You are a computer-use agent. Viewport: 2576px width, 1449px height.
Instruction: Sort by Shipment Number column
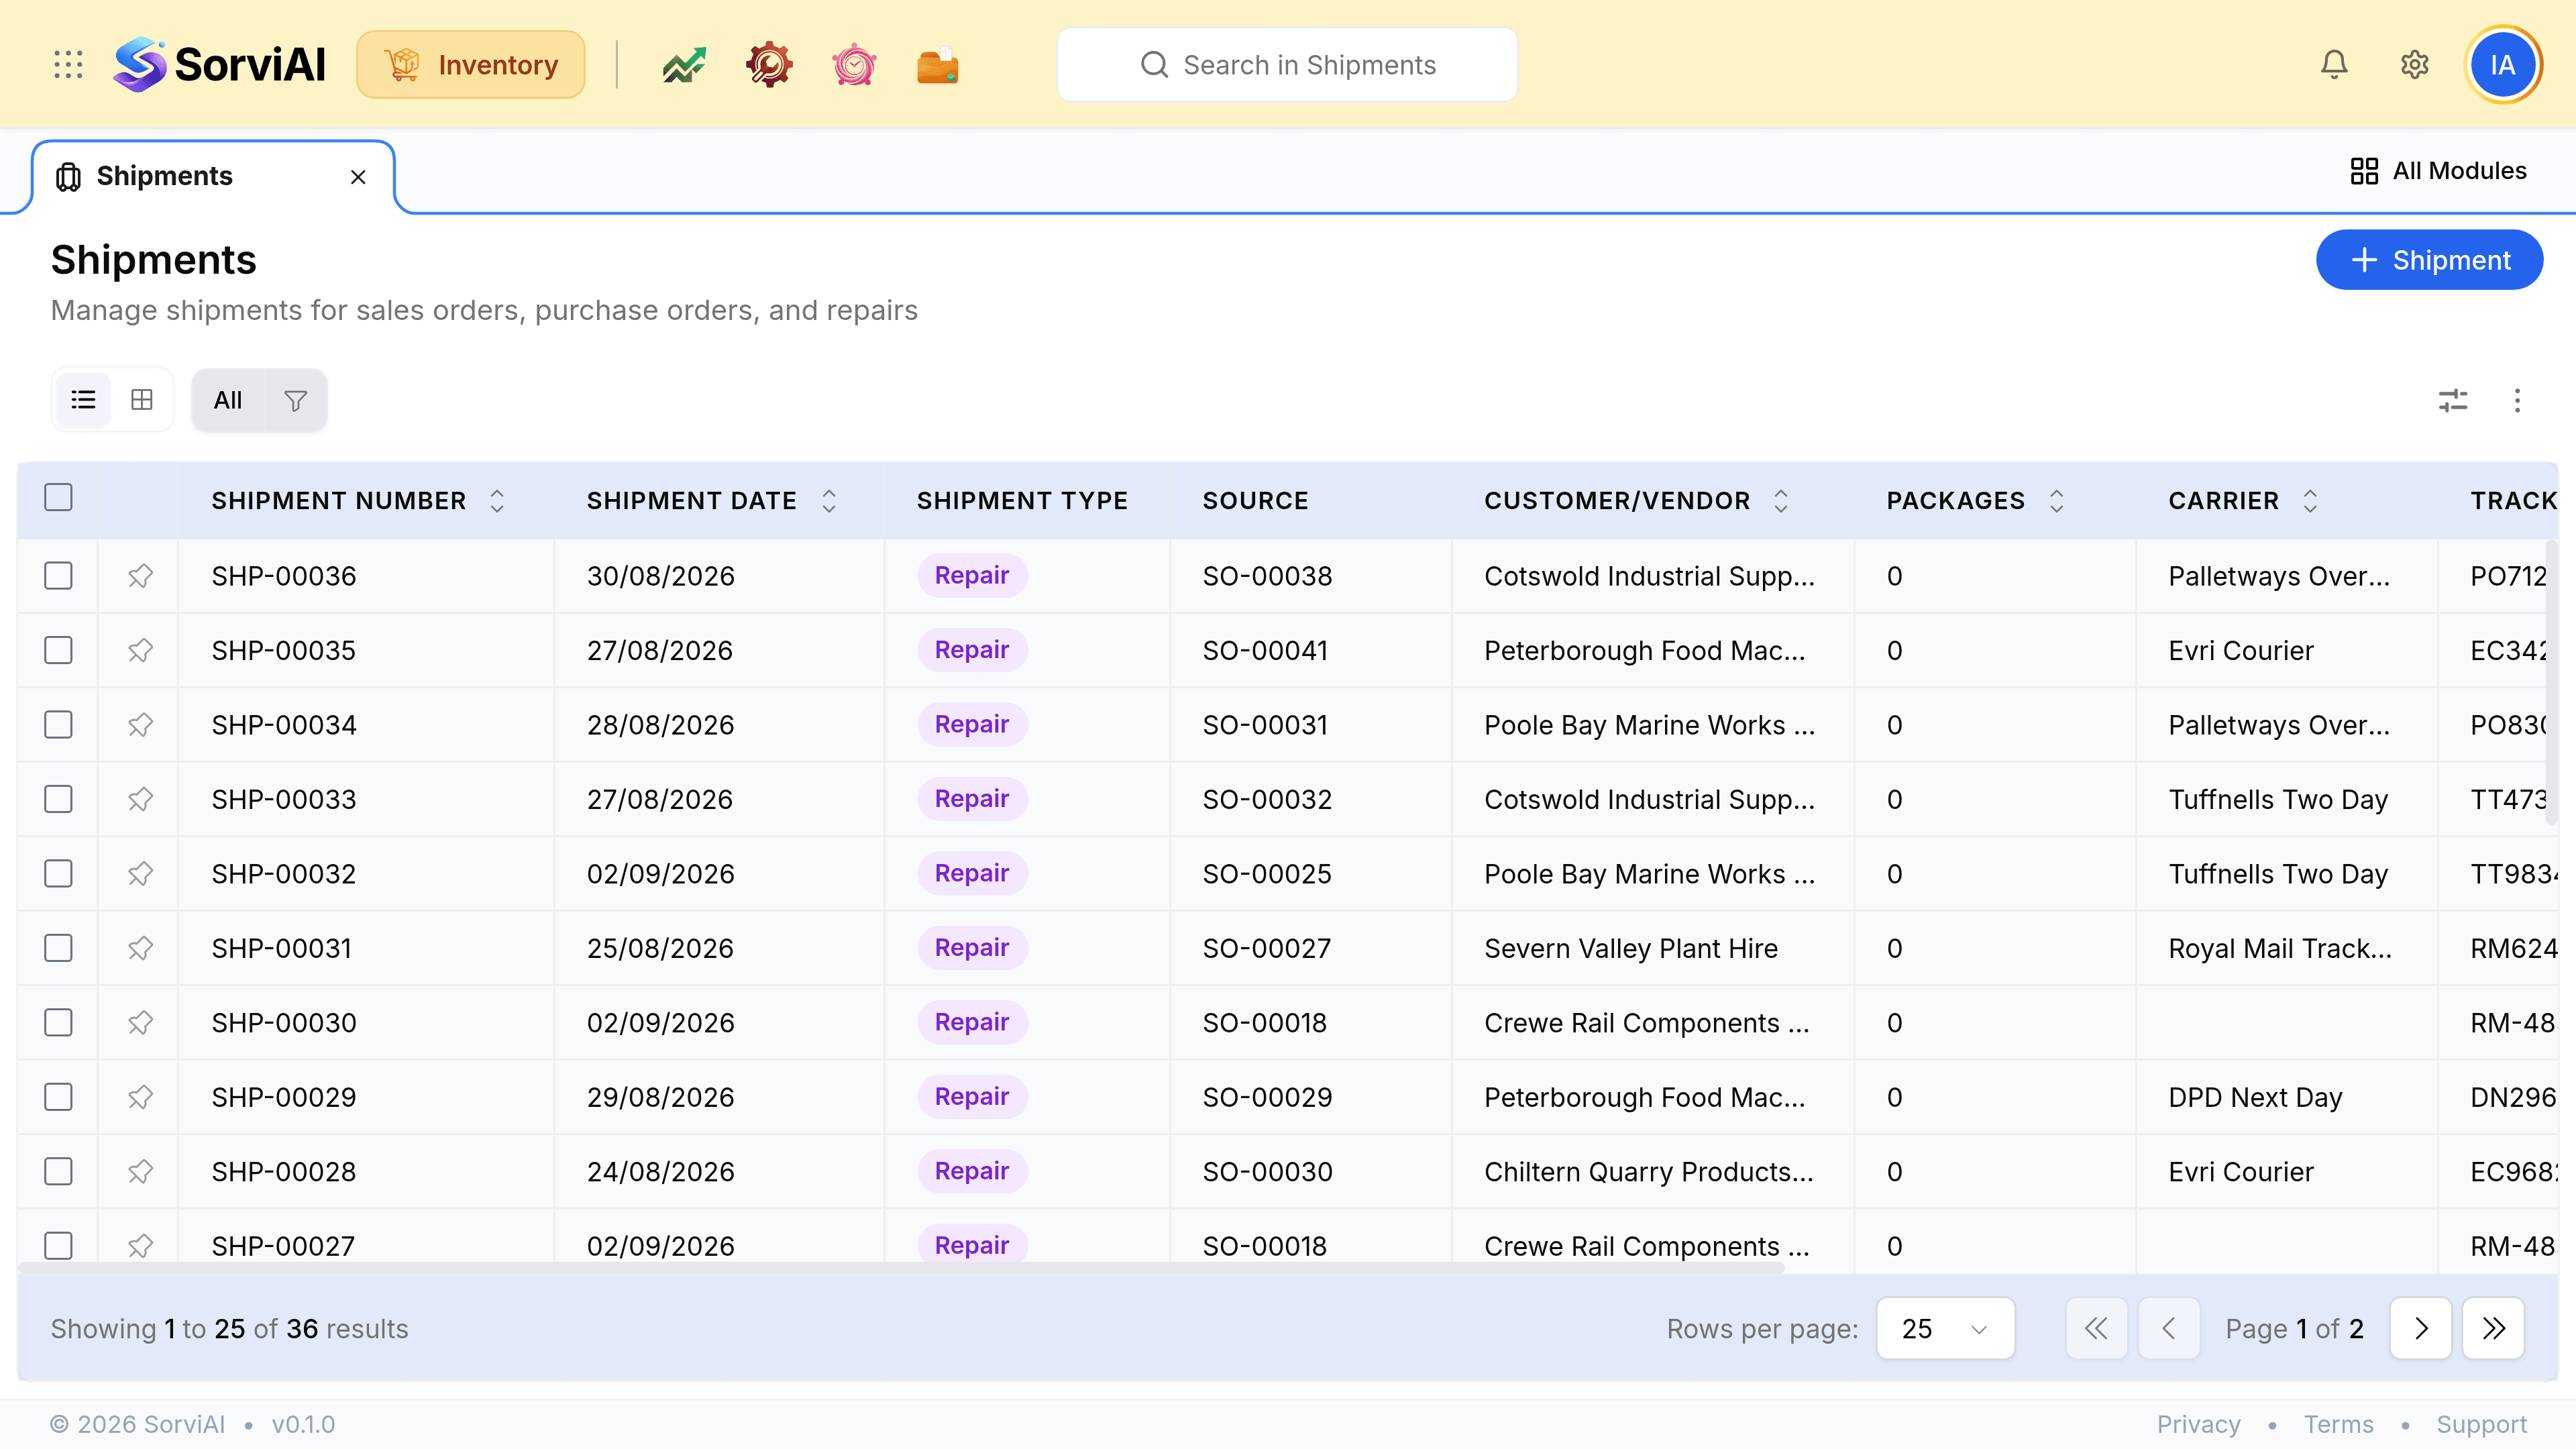point(497,501)
